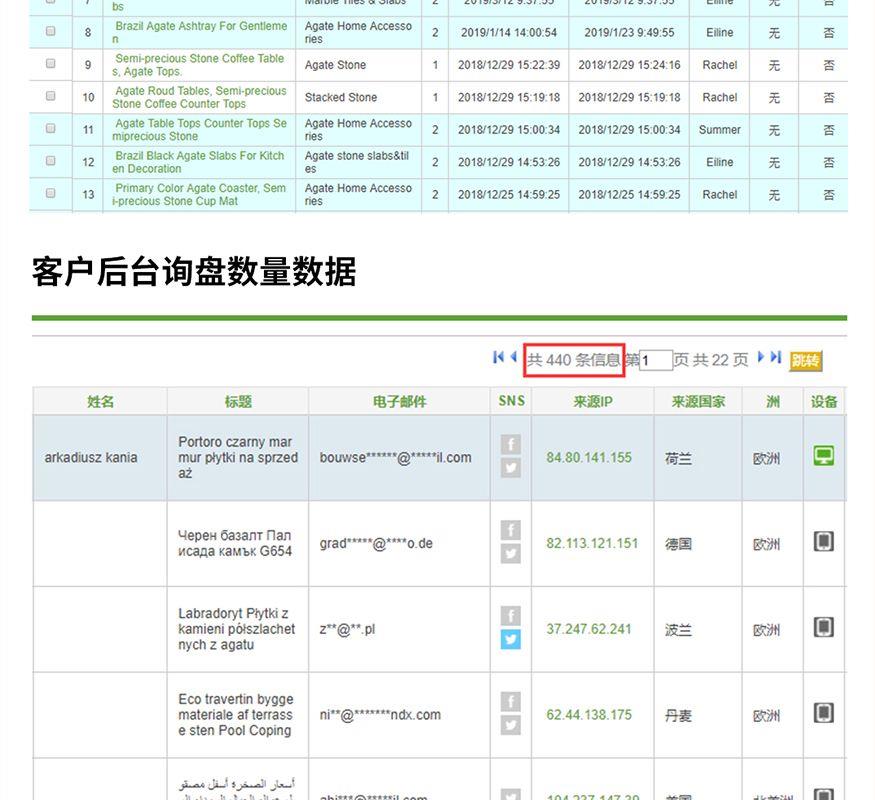Viewport: 875px width, 800px height.
Task: Open Primary Color Agate Coaster product link
Action: [199, 194]
